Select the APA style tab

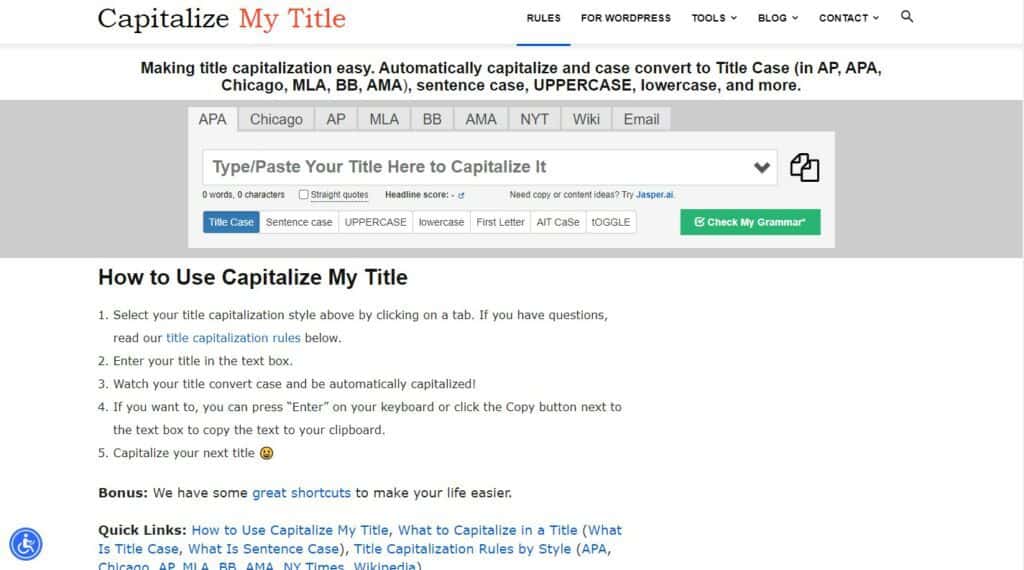[212, 119]
